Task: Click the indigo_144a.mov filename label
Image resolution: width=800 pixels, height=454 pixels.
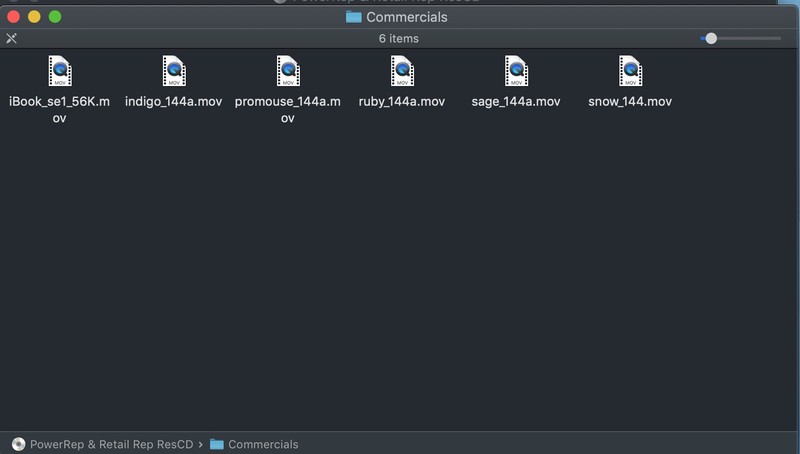Action: 173,102
